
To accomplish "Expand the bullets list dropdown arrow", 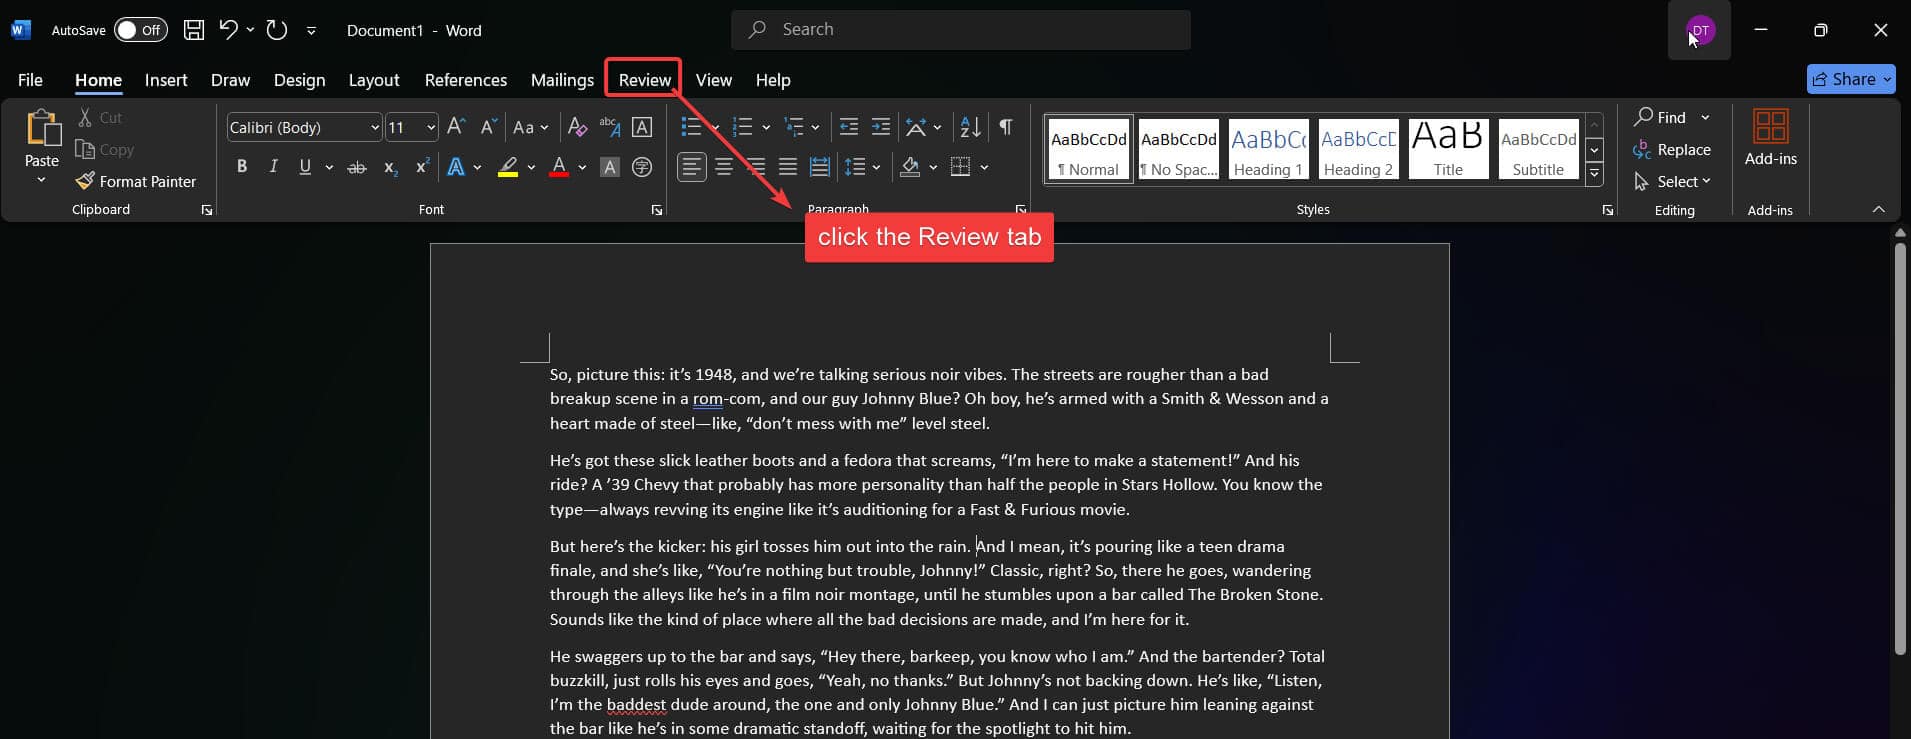I will [716, 127].
